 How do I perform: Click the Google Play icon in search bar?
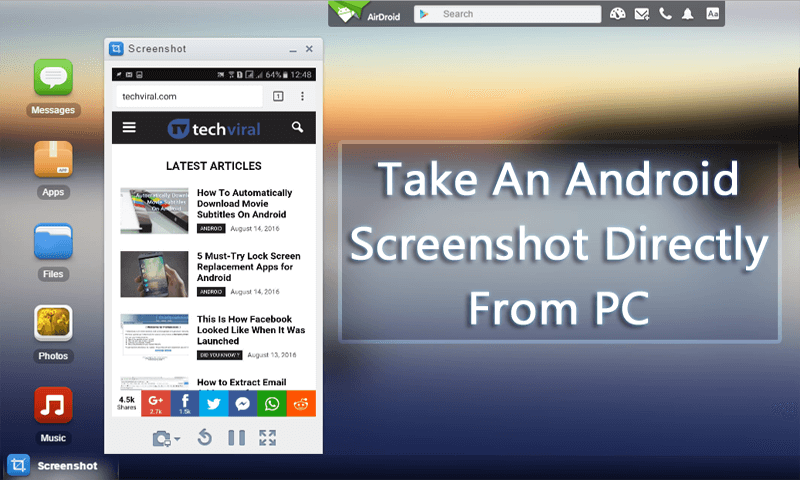[424, 14]
